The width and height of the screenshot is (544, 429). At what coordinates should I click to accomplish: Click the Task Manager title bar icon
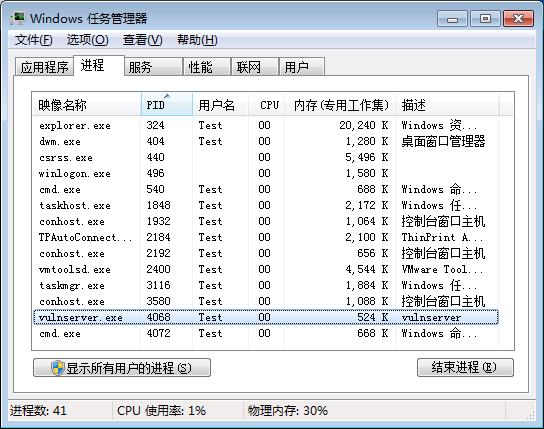coord(17,18)
